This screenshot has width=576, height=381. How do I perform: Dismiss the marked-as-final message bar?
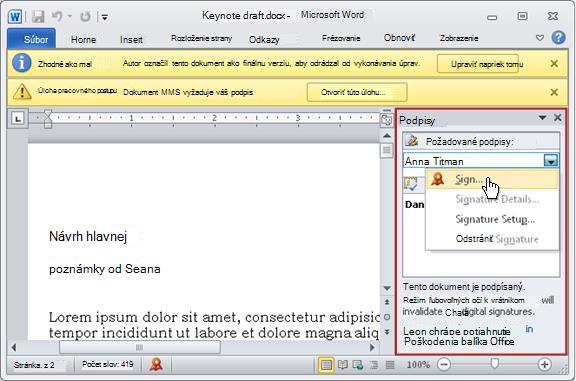[x=554, y=64]
